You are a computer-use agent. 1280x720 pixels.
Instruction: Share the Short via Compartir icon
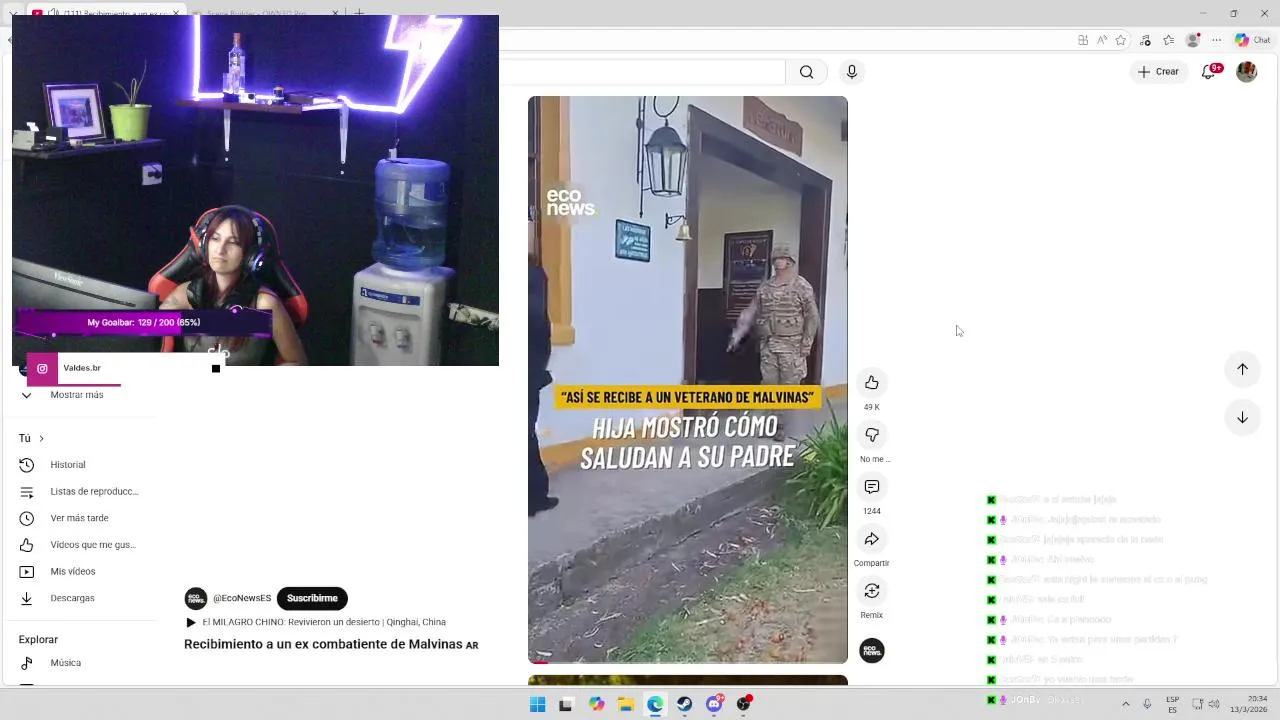[872, 539]
